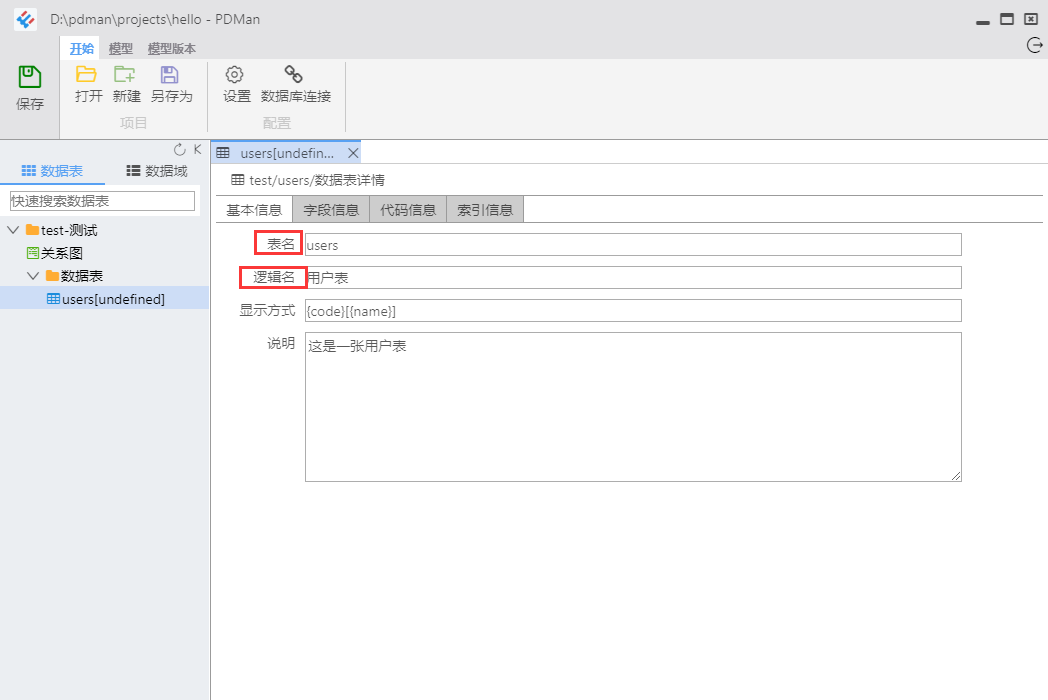Collapse the 数据表 folder node
1048x700 pixels.
pos(32,275)
